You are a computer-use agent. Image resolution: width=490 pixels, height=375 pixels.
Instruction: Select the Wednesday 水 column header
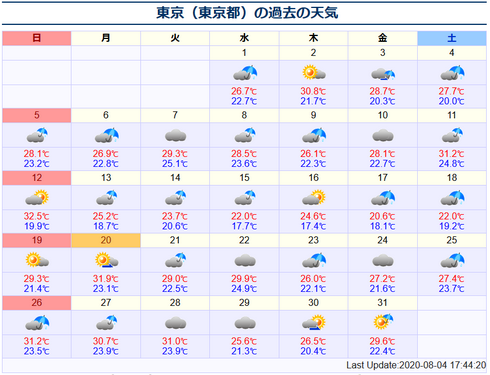click(244, 38)
